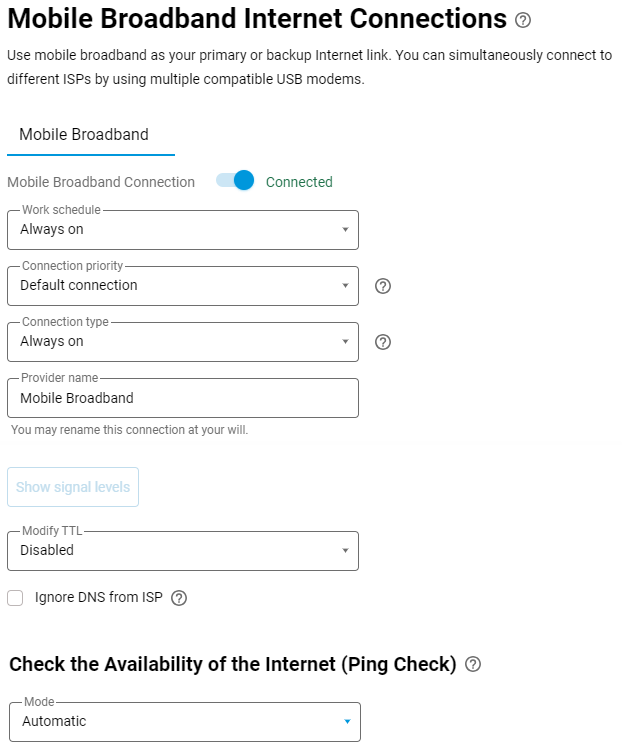The width and height of the screenshot is (622, 751).
Task: Expand the Ping Check Mode dropdown
Action: pyautogui.click(x=184, y=722)
